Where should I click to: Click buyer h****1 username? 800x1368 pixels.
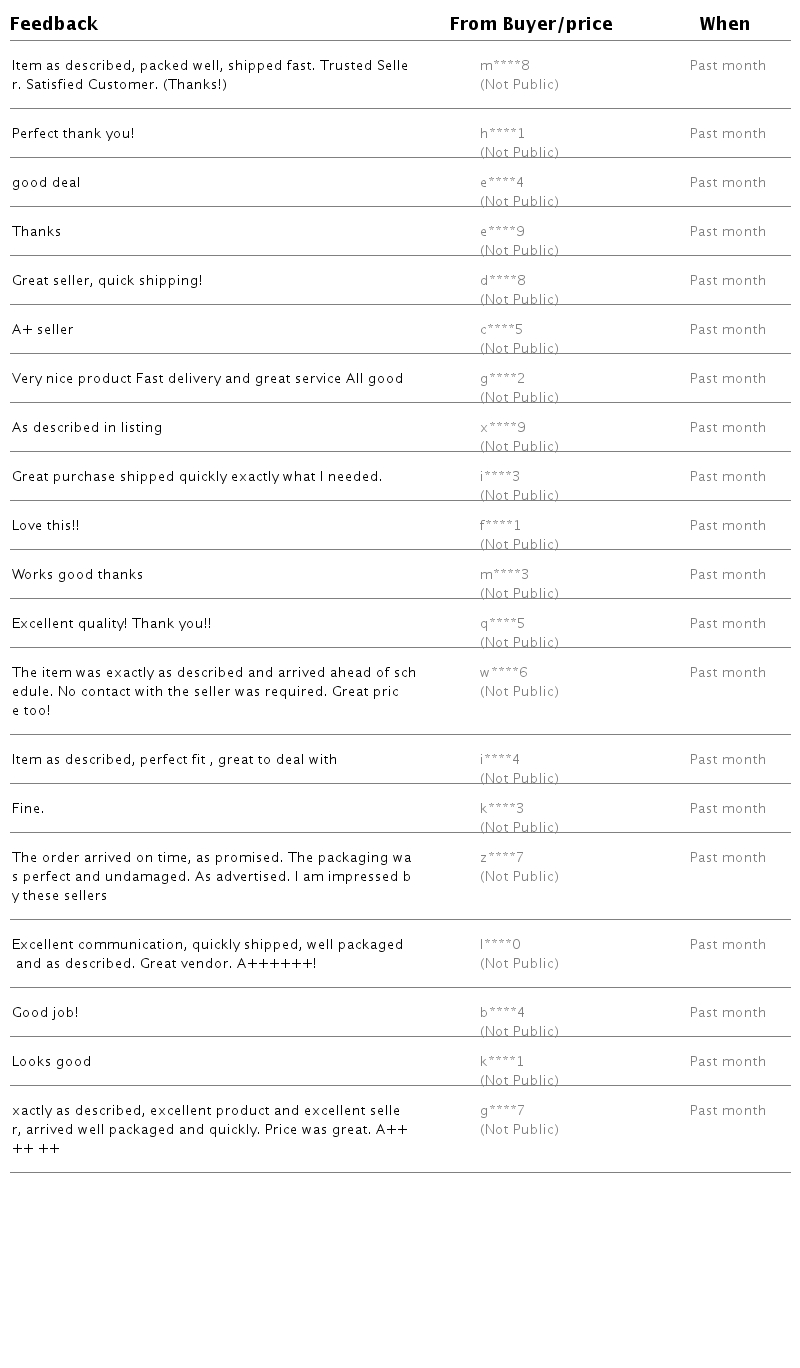502,134
